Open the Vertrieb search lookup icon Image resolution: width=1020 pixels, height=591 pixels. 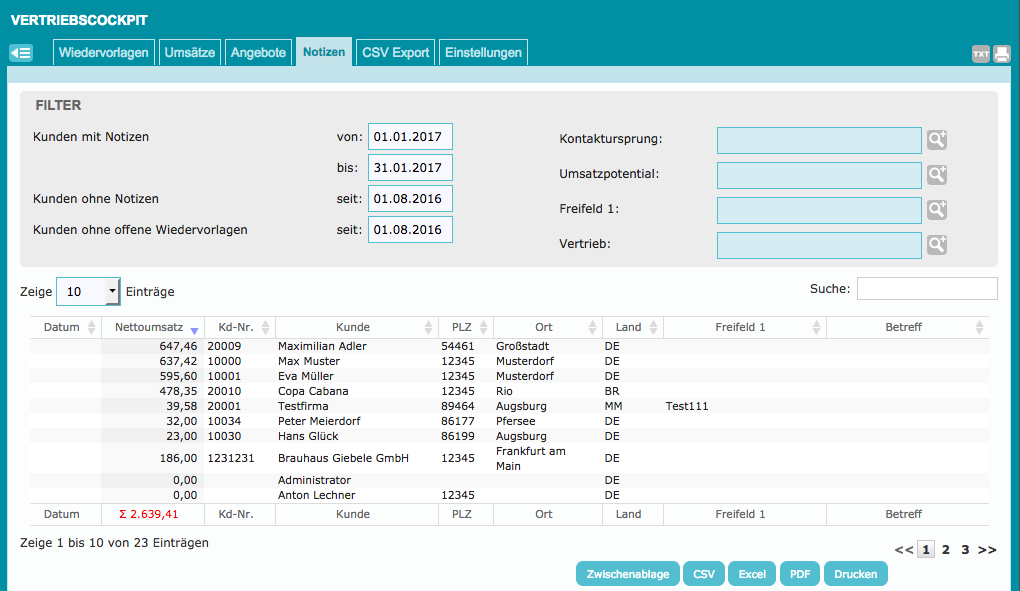[936, 244]
